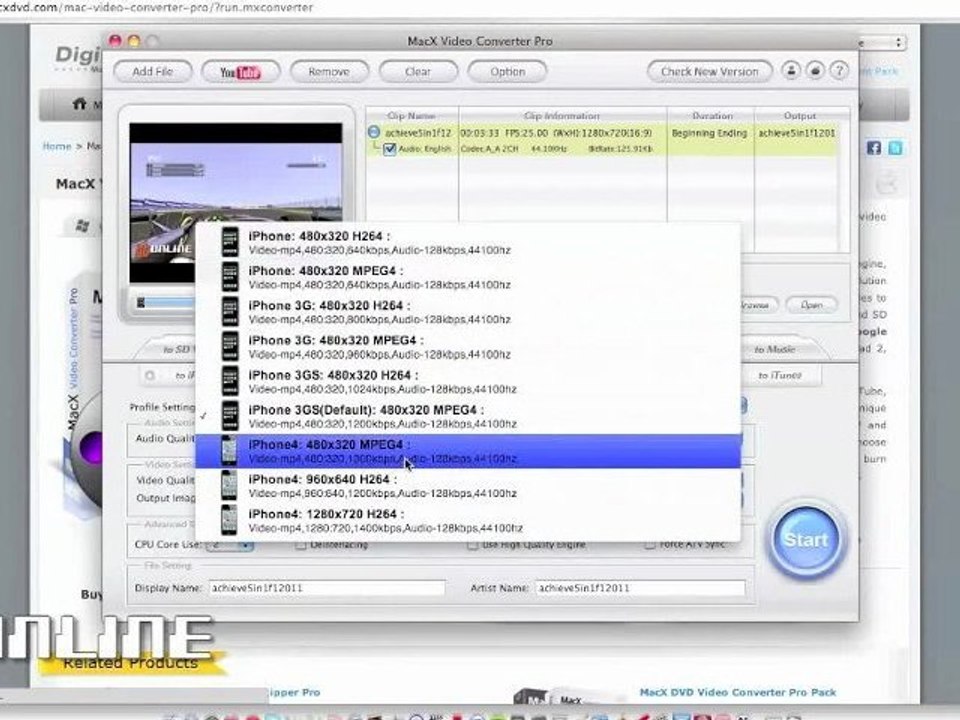Switch to the to Music tab
Image resolution: width=960 pixels, height=720 pixels.
click(x=774, y=349)
